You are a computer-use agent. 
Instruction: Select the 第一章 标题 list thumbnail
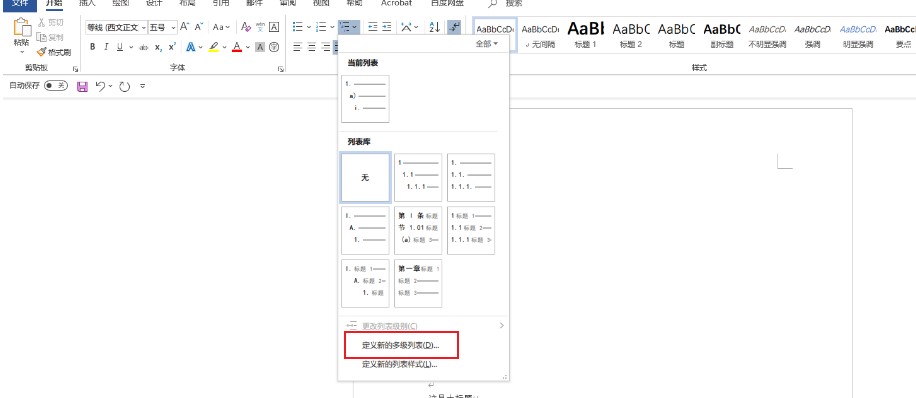418,283
